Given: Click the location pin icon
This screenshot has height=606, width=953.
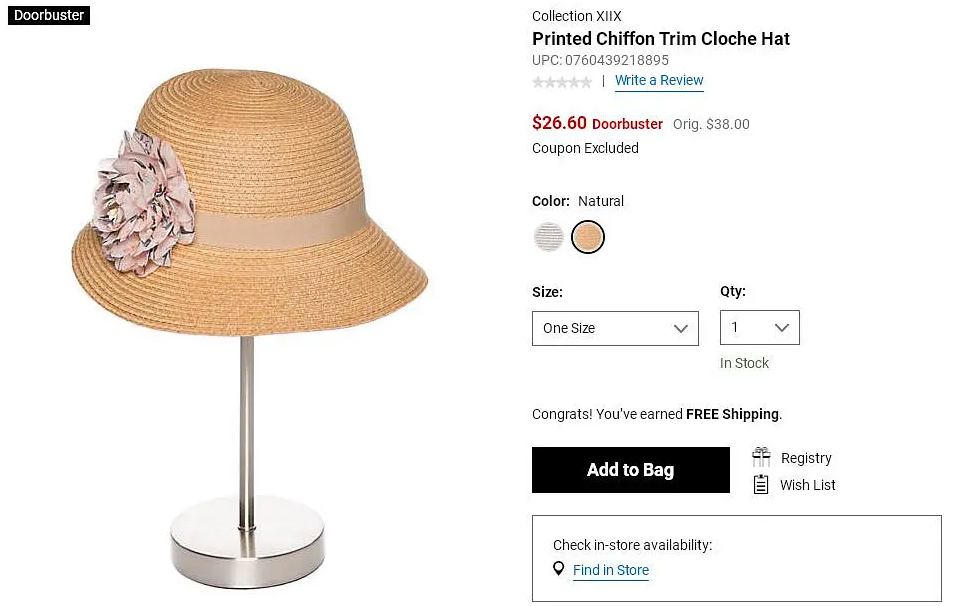Looking at the screenshot, I should click(559, 569).
